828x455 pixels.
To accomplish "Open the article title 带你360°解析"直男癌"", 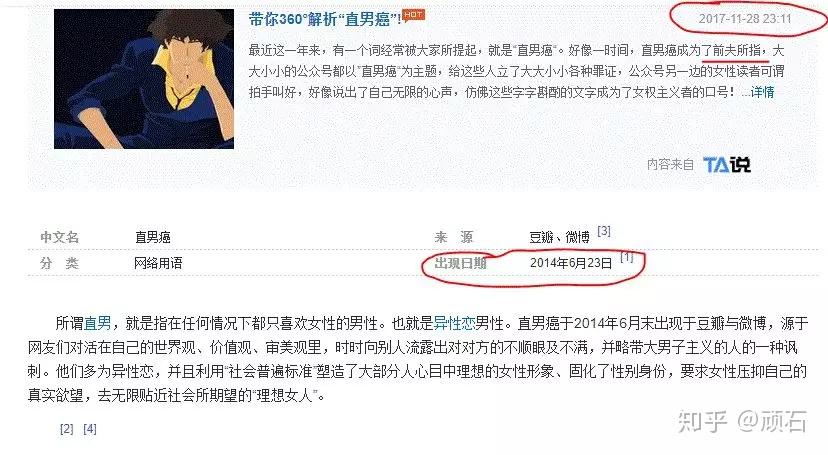I will pos(324,20).
